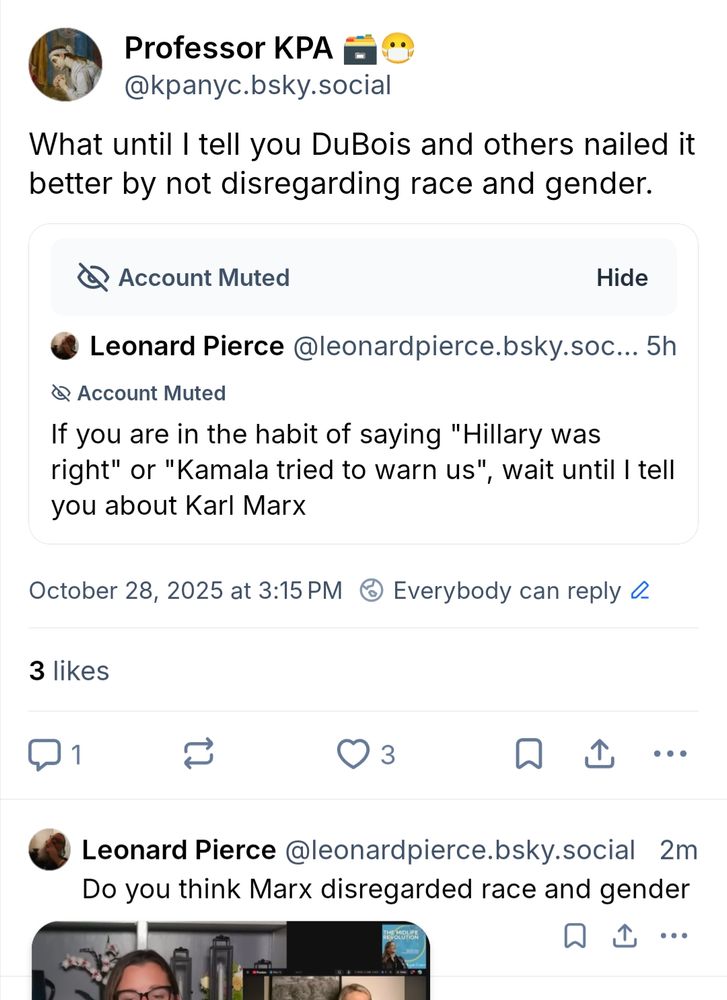Open the more options menu on Leonard Pierce's reply
The height and width of the screenshot is (1000, 727).
click(x=673, y=935)
